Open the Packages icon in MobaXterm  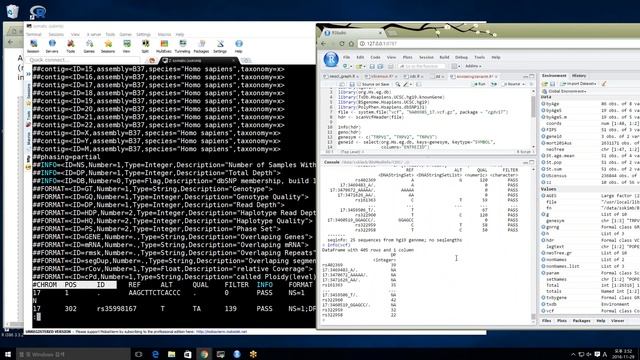pos(201,46)
